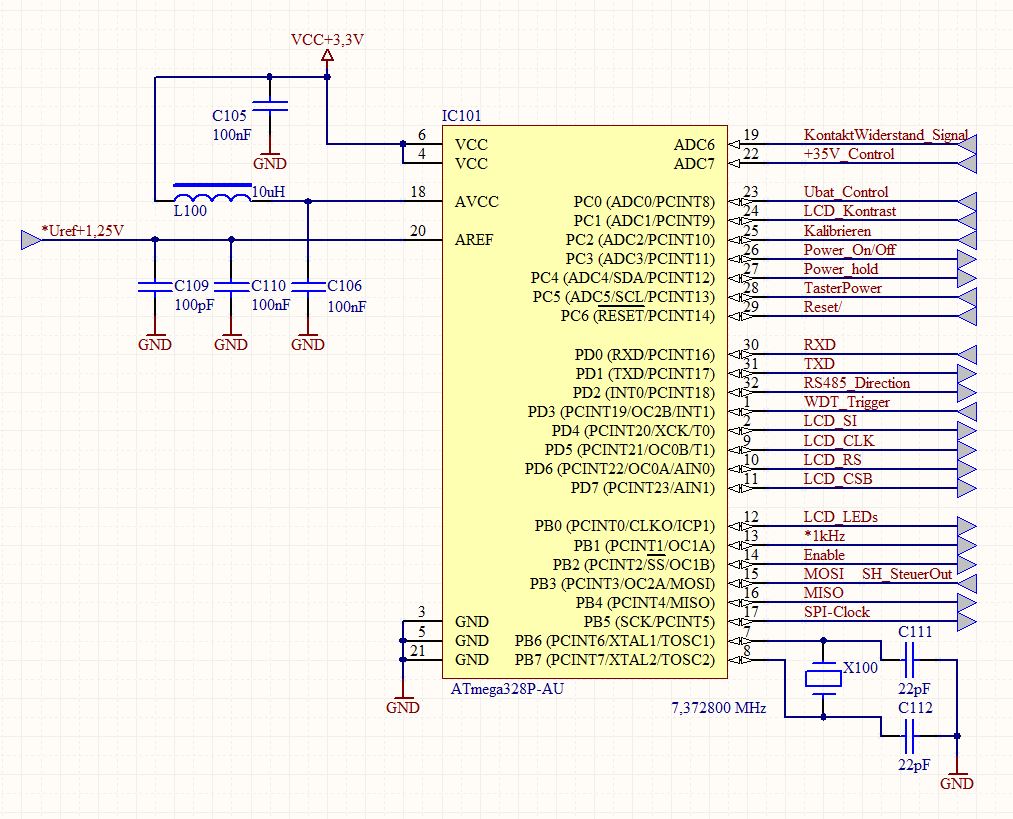1013x819 pixels.
Task: Click the LCD_LEDs port arrow
Action: click(967, 526)
